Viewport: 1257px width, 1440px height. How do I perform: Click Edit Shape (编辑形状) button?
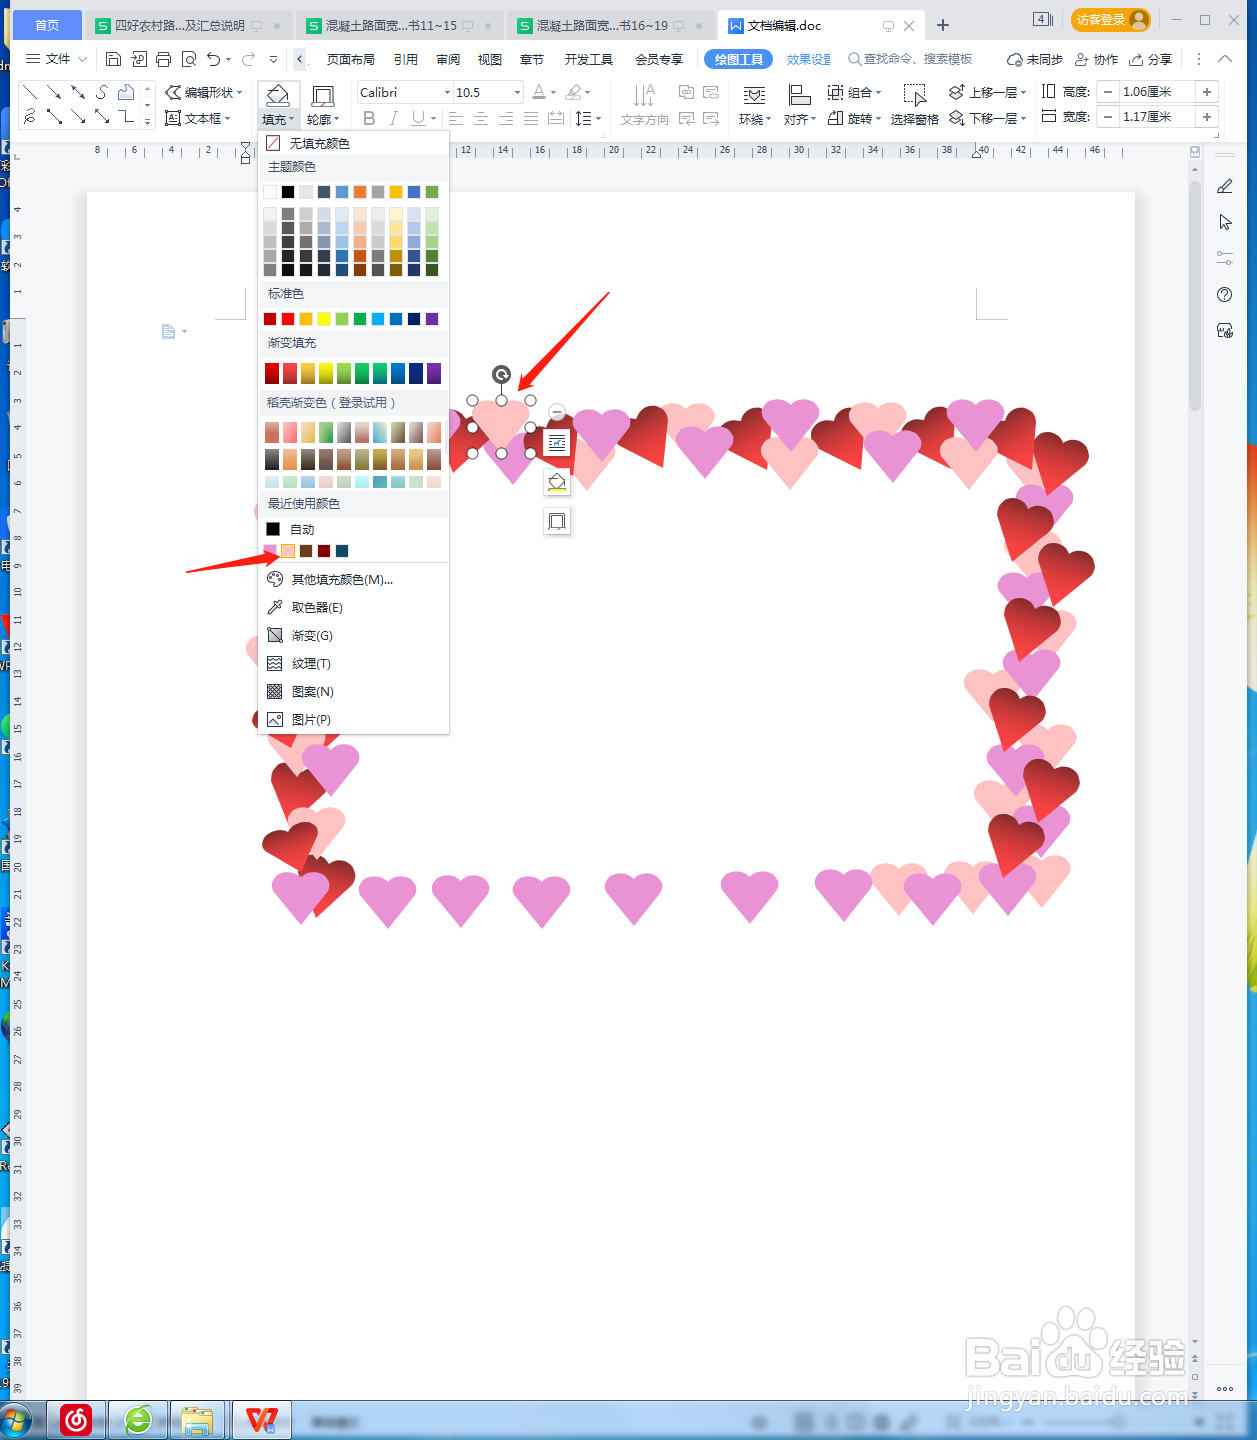204,92
